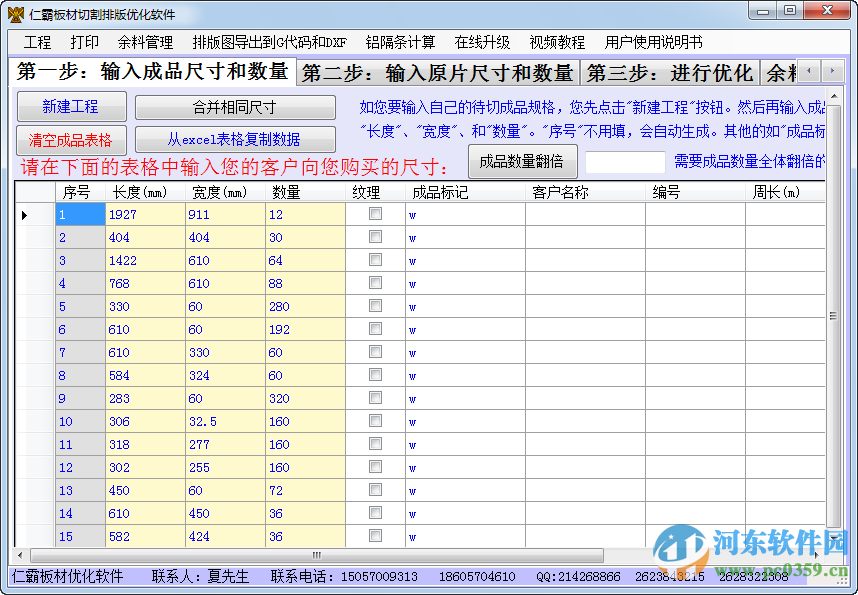The width and height of the screenshot is (858, 595).
Task: Open the 工程 menu
Action: [x=37, y=43]
